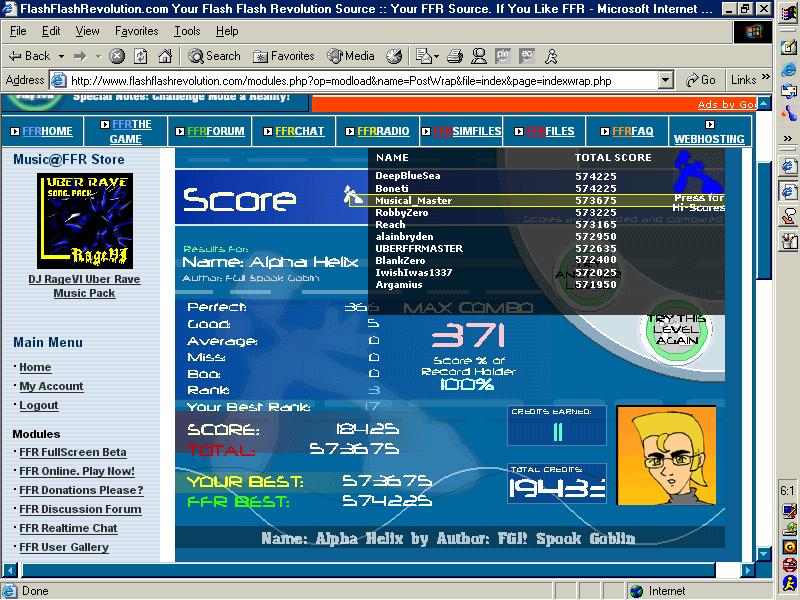Click the Uber Rave song pack thumbnail
This screenshot has width=800, height=600.
click(85, 221)
